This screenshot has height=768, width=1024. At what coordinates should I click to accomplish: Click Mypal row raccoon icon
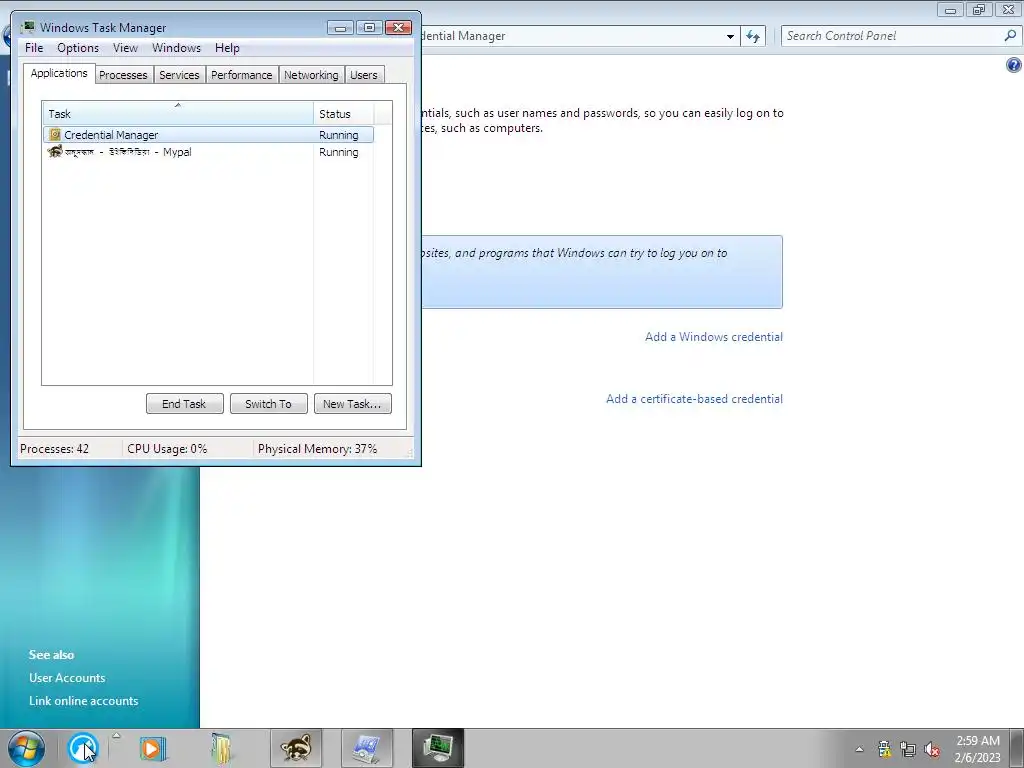pos(55,152)
